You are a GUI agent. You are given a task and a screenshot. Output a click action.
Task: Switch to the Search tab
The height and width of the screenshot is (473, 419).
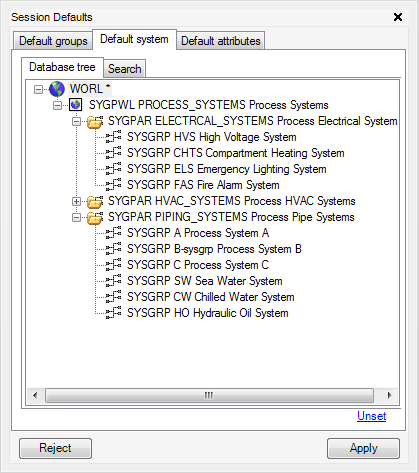click(124, 69)
